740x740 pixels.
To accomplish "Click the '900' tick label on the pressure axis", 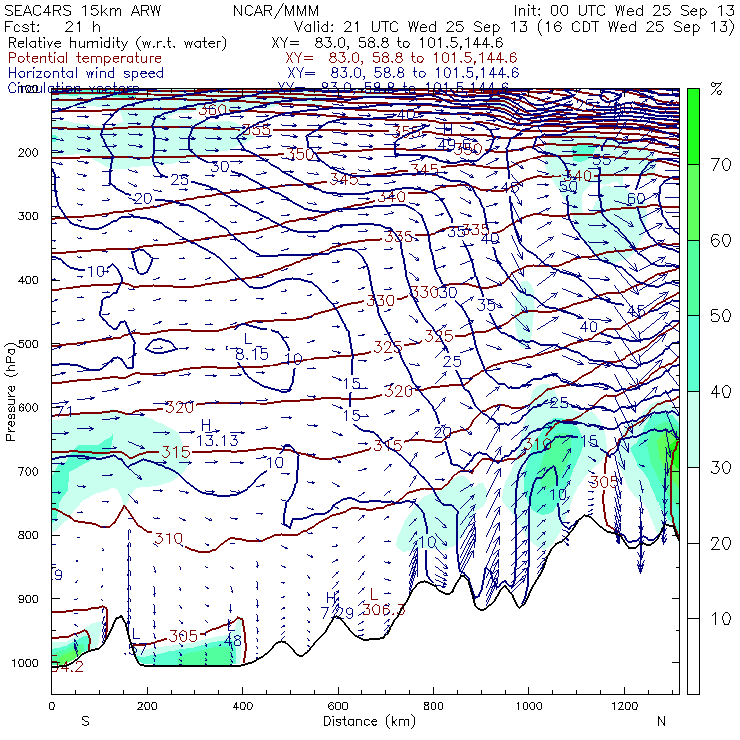I will click(x=28, y=599).
